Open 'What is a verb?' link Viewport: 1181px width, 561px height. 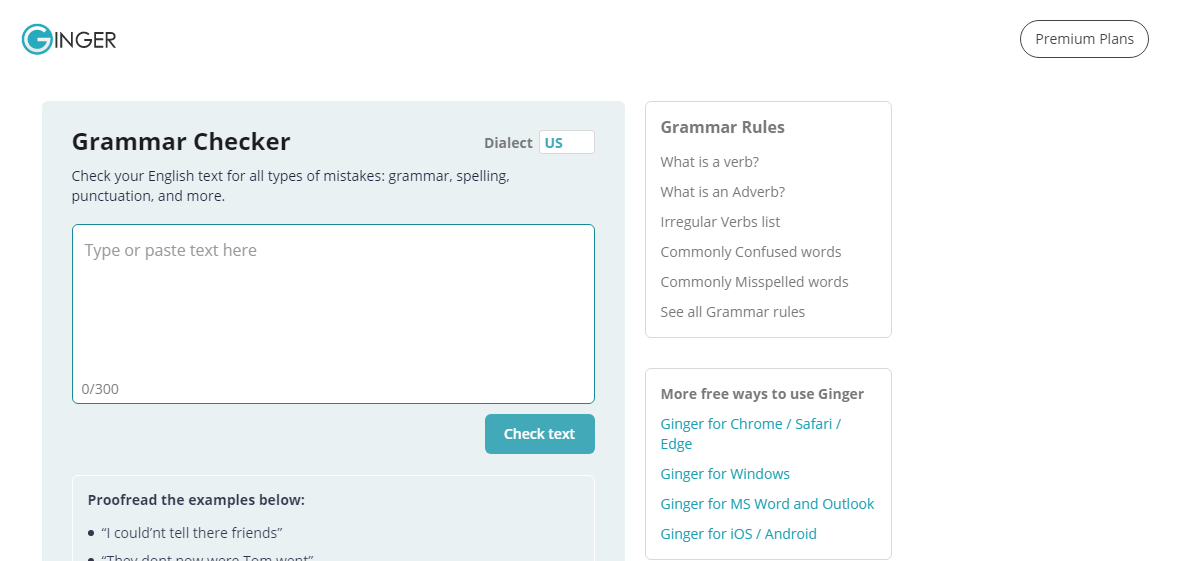tap(709, 162)
